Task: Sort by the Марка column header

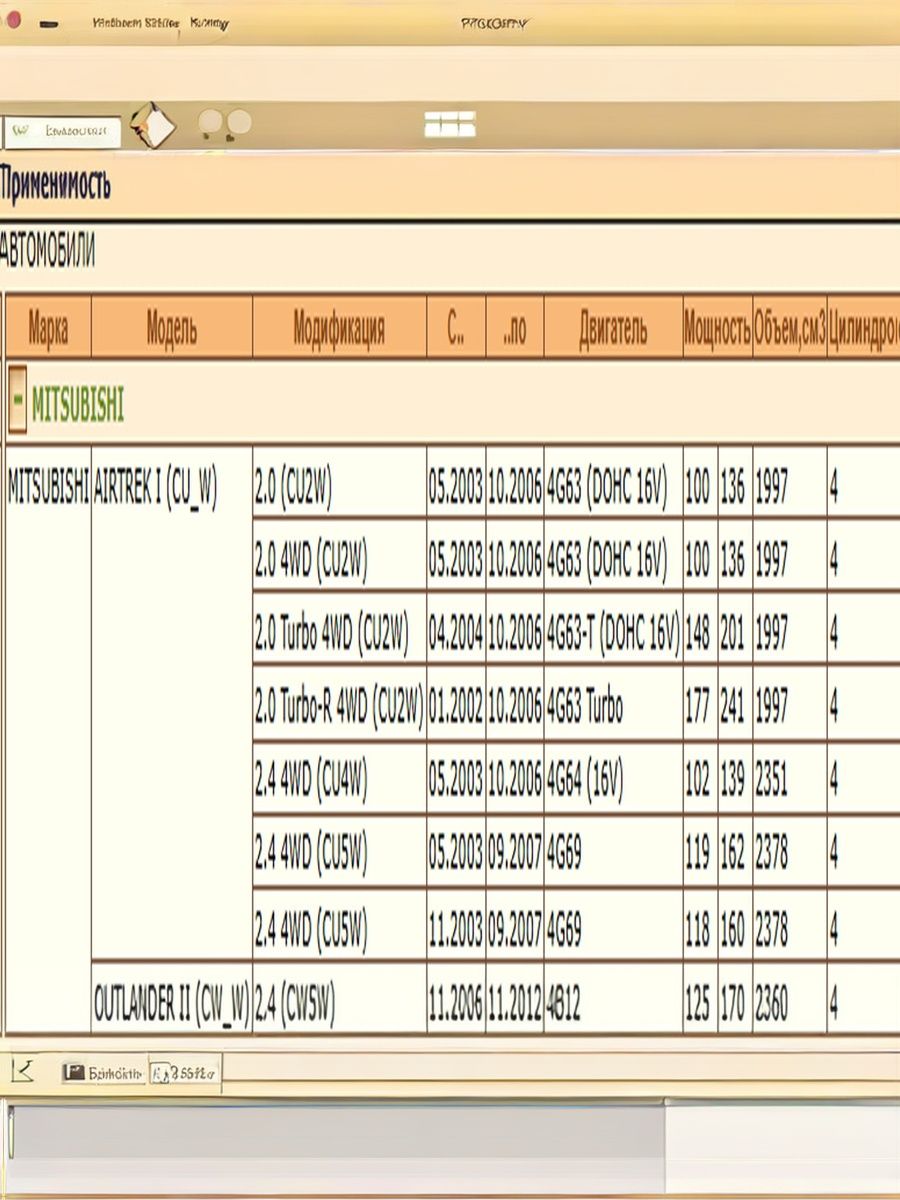Action: pyautogui.click(x=48, y=327)
